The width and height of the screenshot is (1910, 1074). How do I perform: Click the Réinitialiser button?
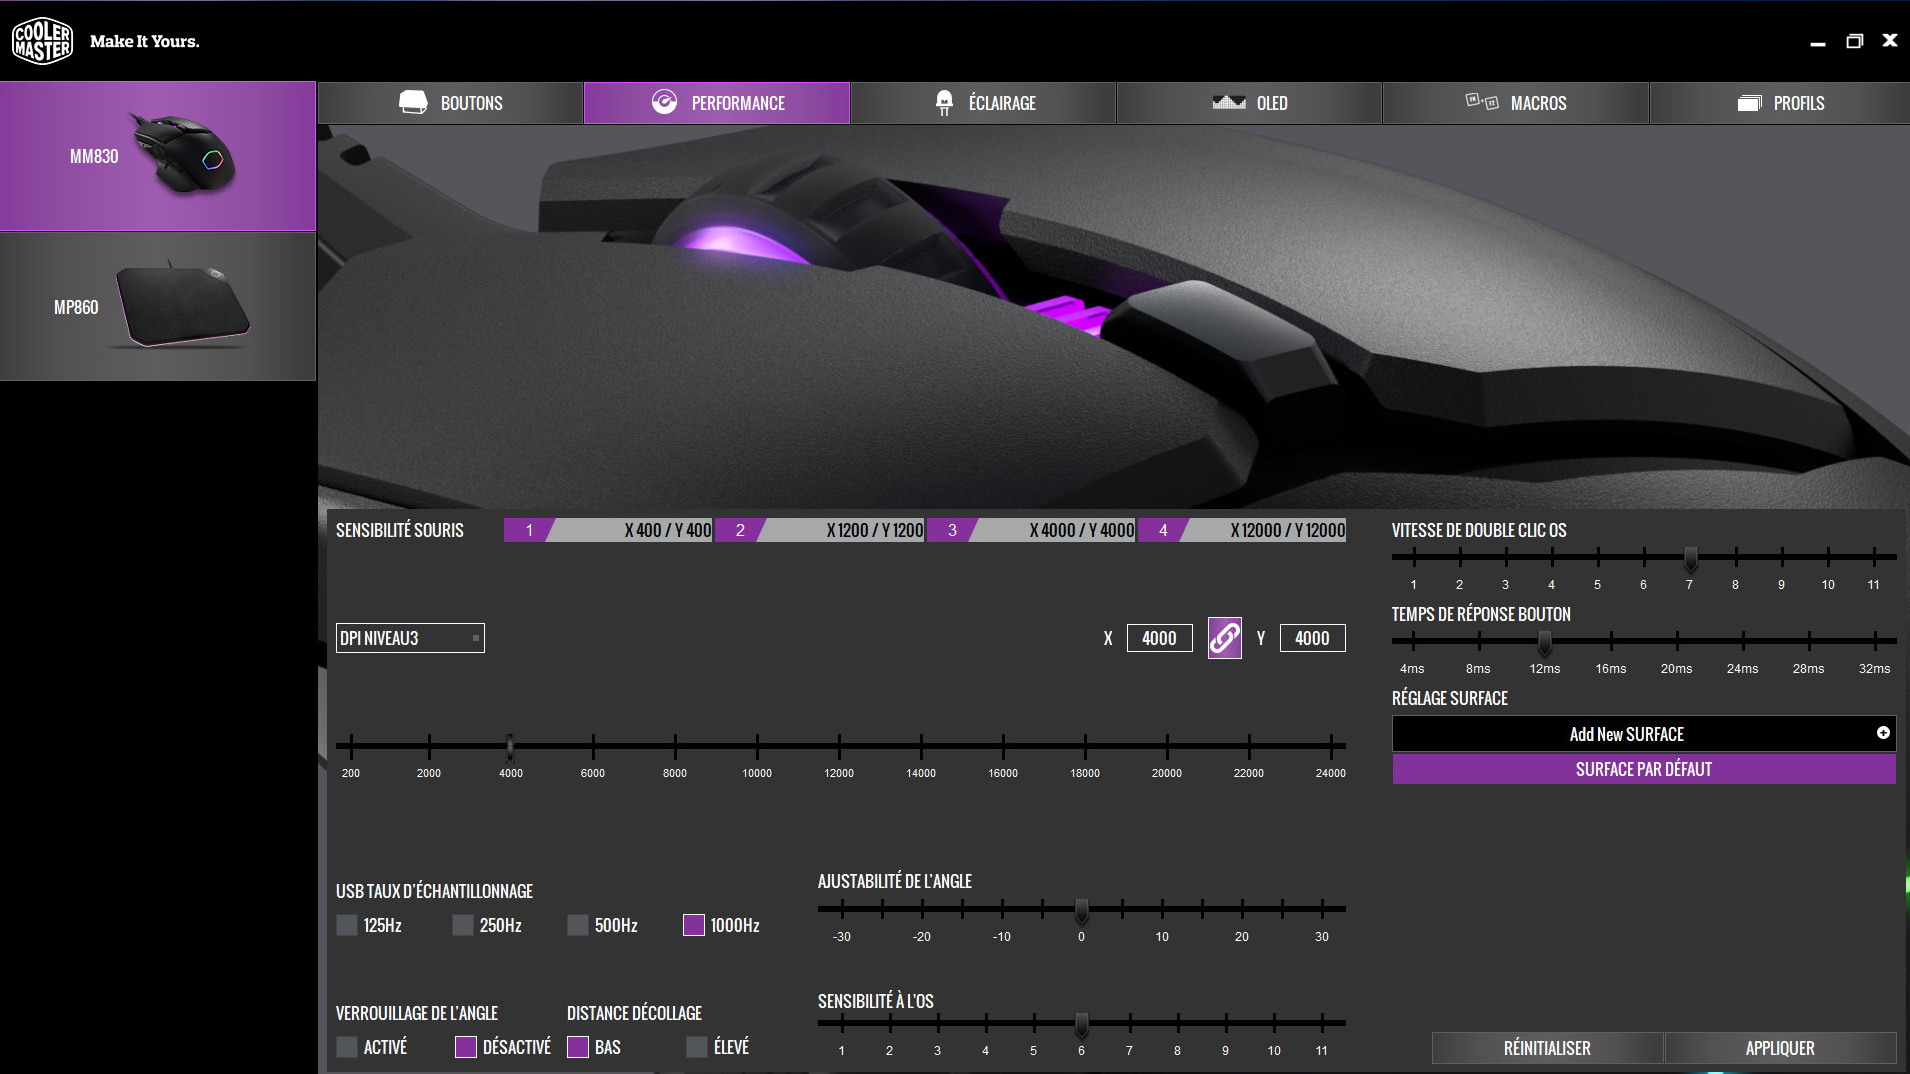[x=1547, y=1048]
